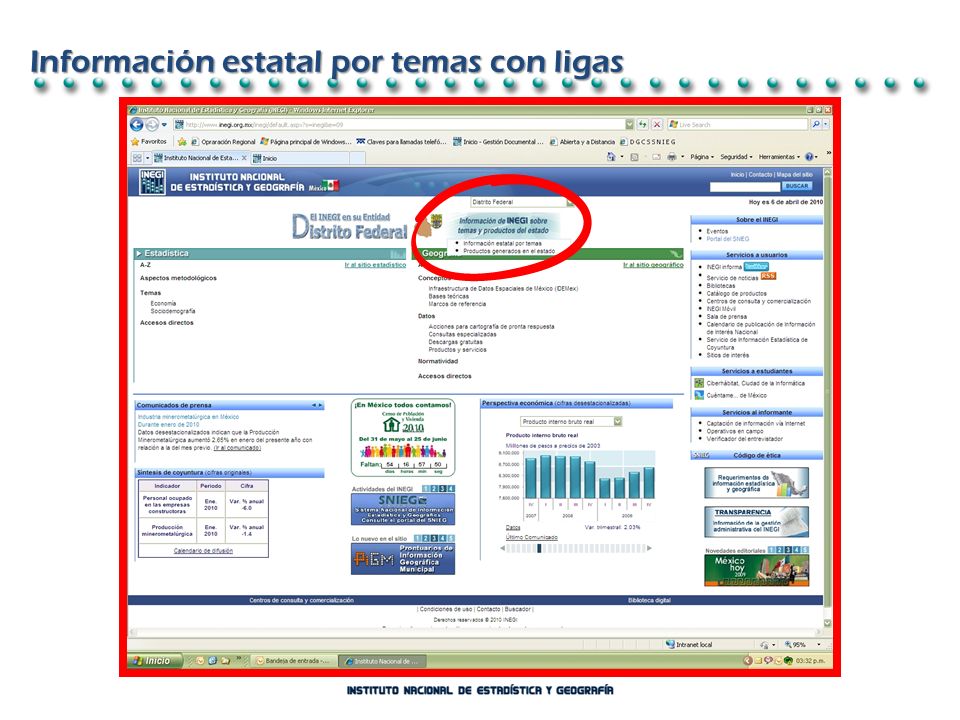Viewport: 960px width, 720px height.
Task: Open the address bar history dropdown arrow
Action: [629, 124]
